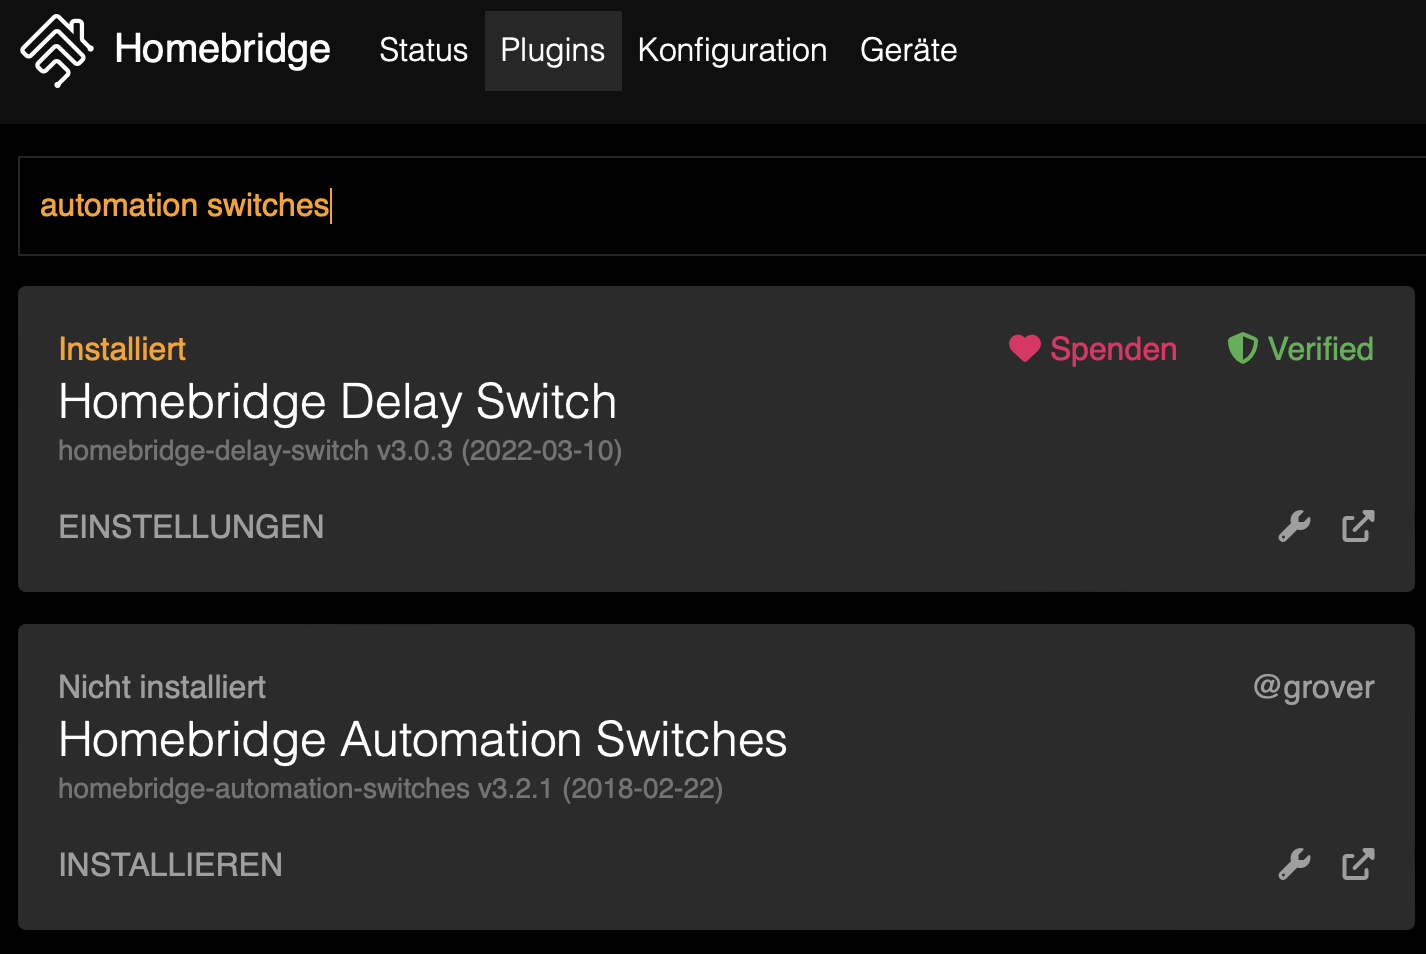The width and height of the screenshot is (1426, 954).
Task: Open the Geräte page
Action: point(908,50)
